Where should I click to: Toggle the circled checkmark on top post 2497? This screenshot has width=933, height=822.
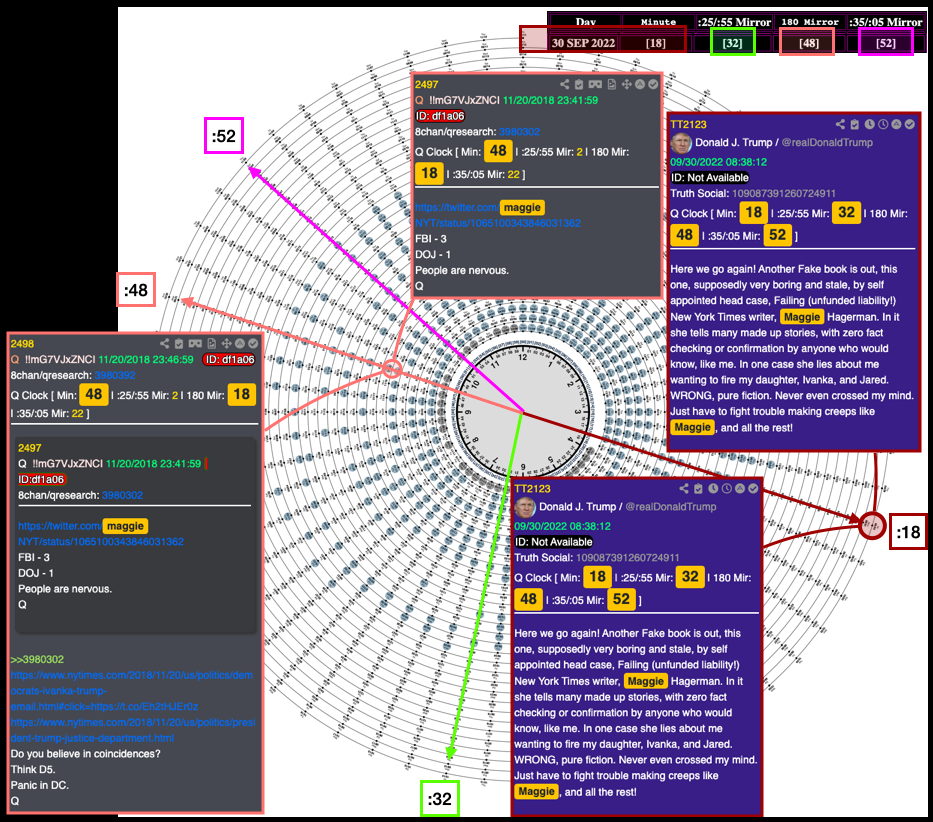pyautogui.click(x=653, y=85)
